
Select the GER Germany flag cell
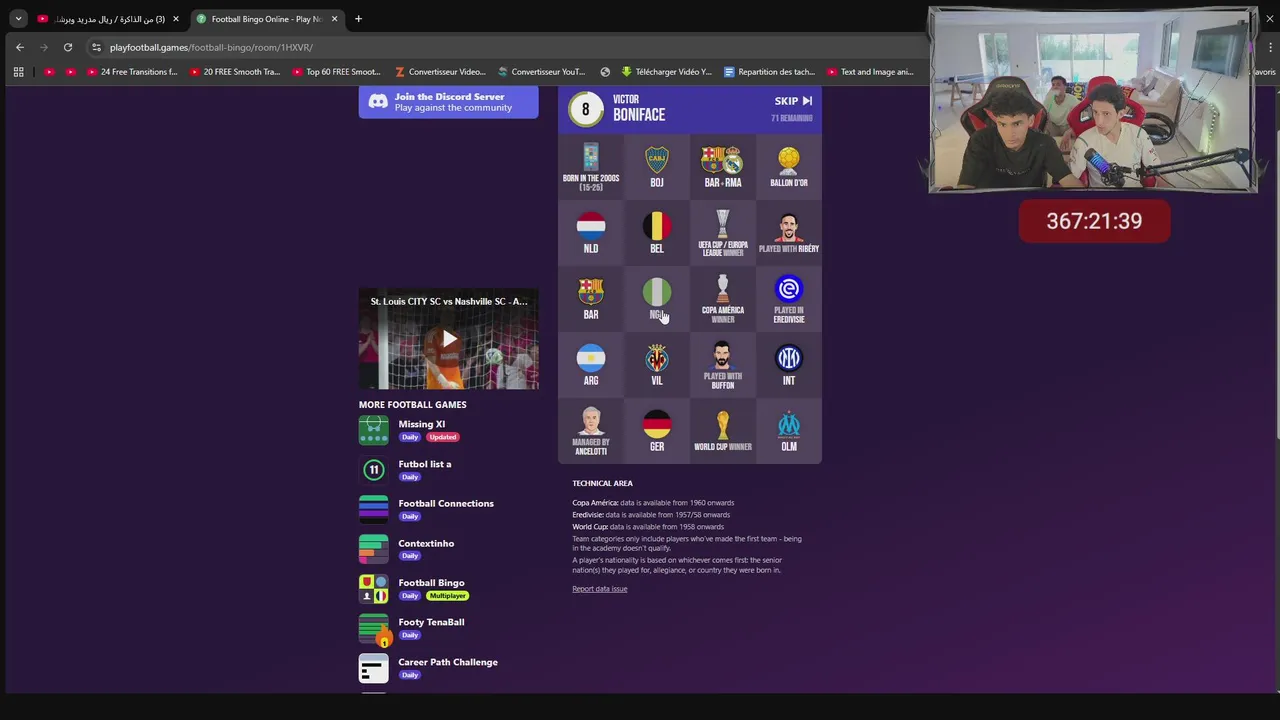[x=657, y=431]
